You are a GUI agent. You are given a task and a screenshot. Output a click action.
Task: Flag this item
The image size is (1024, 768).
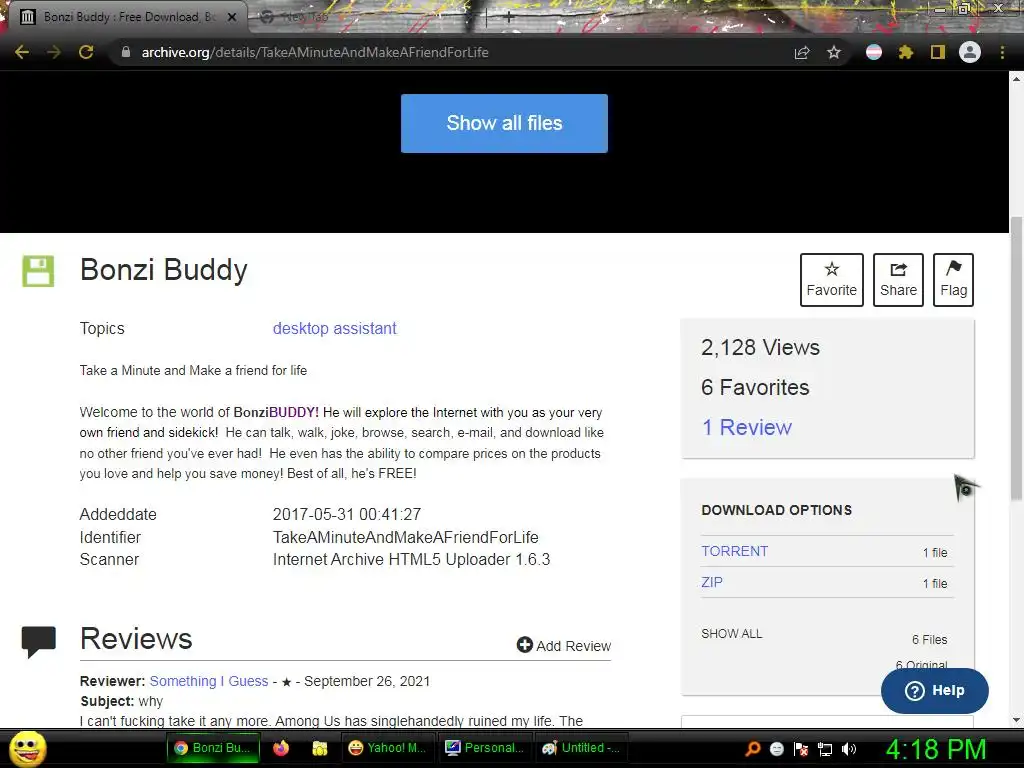click(953, 280)
